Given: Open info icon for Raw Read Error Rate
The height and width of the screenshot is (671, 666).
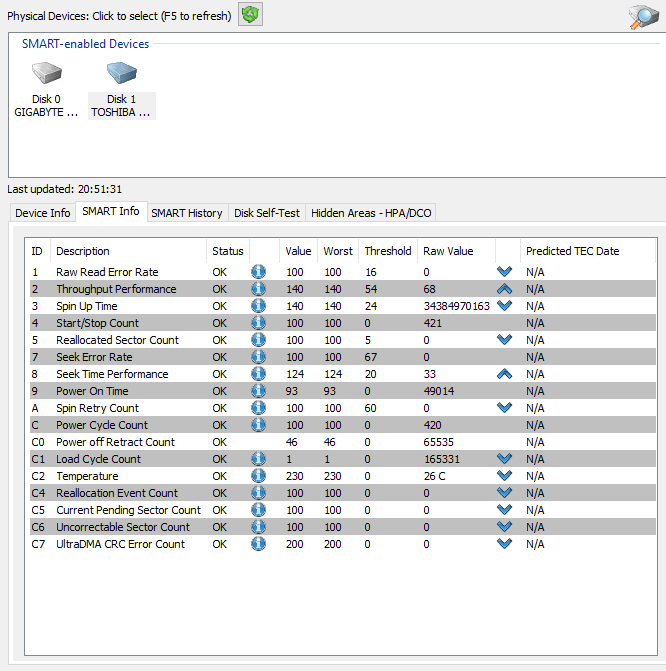Looking at the screenshot, I should coord(258,272).
